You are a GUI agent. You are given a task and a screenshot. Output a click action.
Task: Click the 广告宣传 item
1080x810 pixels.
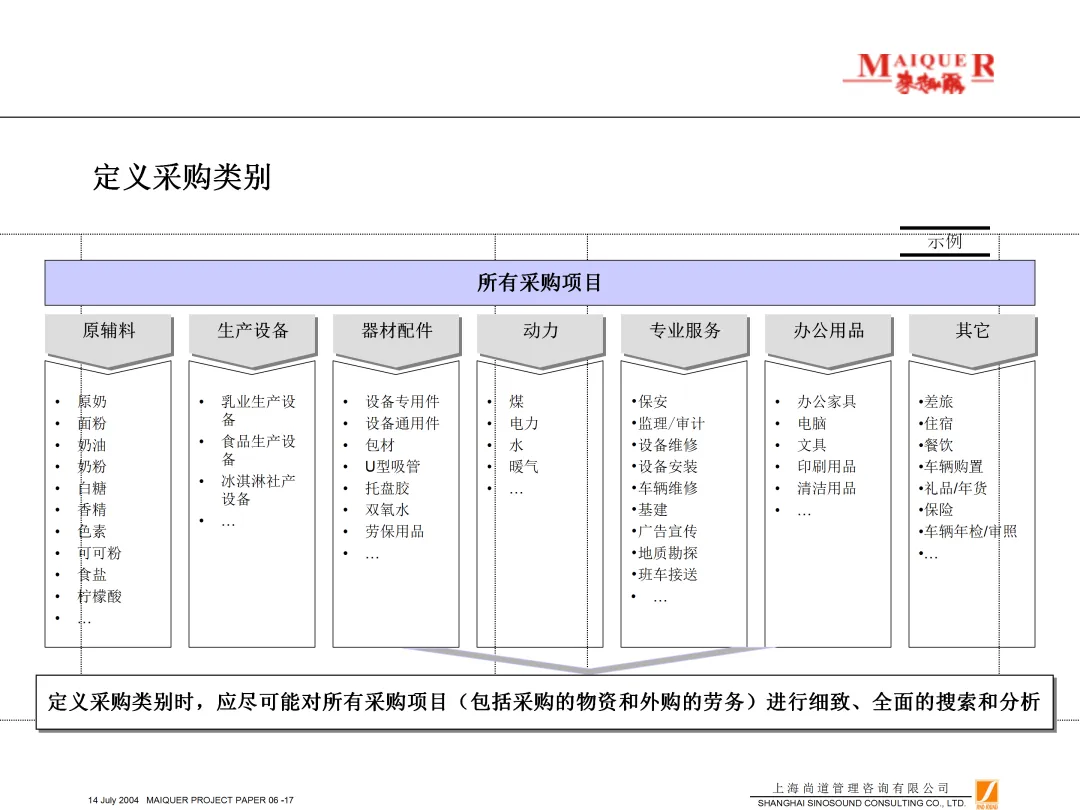[x=668, y=531]
